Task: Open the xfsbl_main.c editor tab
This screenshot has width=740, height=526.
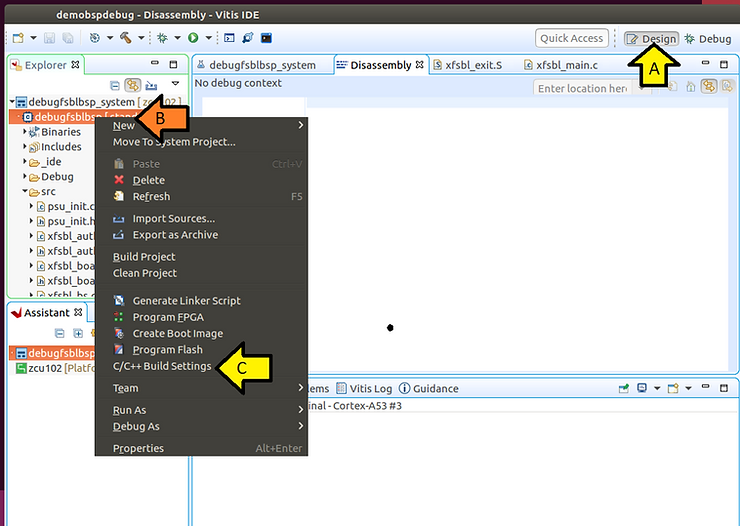Action: coord(561,65)
